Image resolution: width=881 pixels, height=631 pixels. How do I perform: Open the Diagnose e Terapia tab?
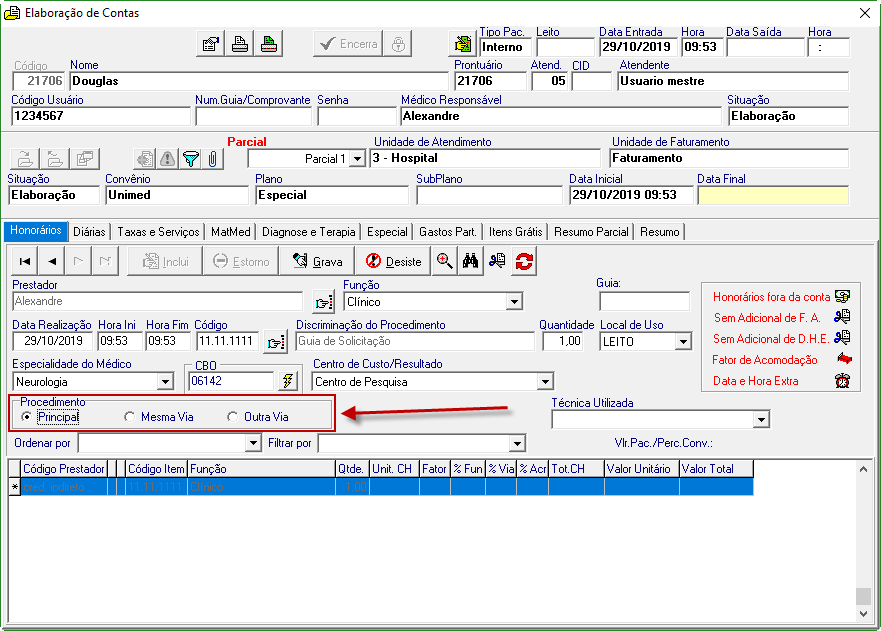(308, 232)
